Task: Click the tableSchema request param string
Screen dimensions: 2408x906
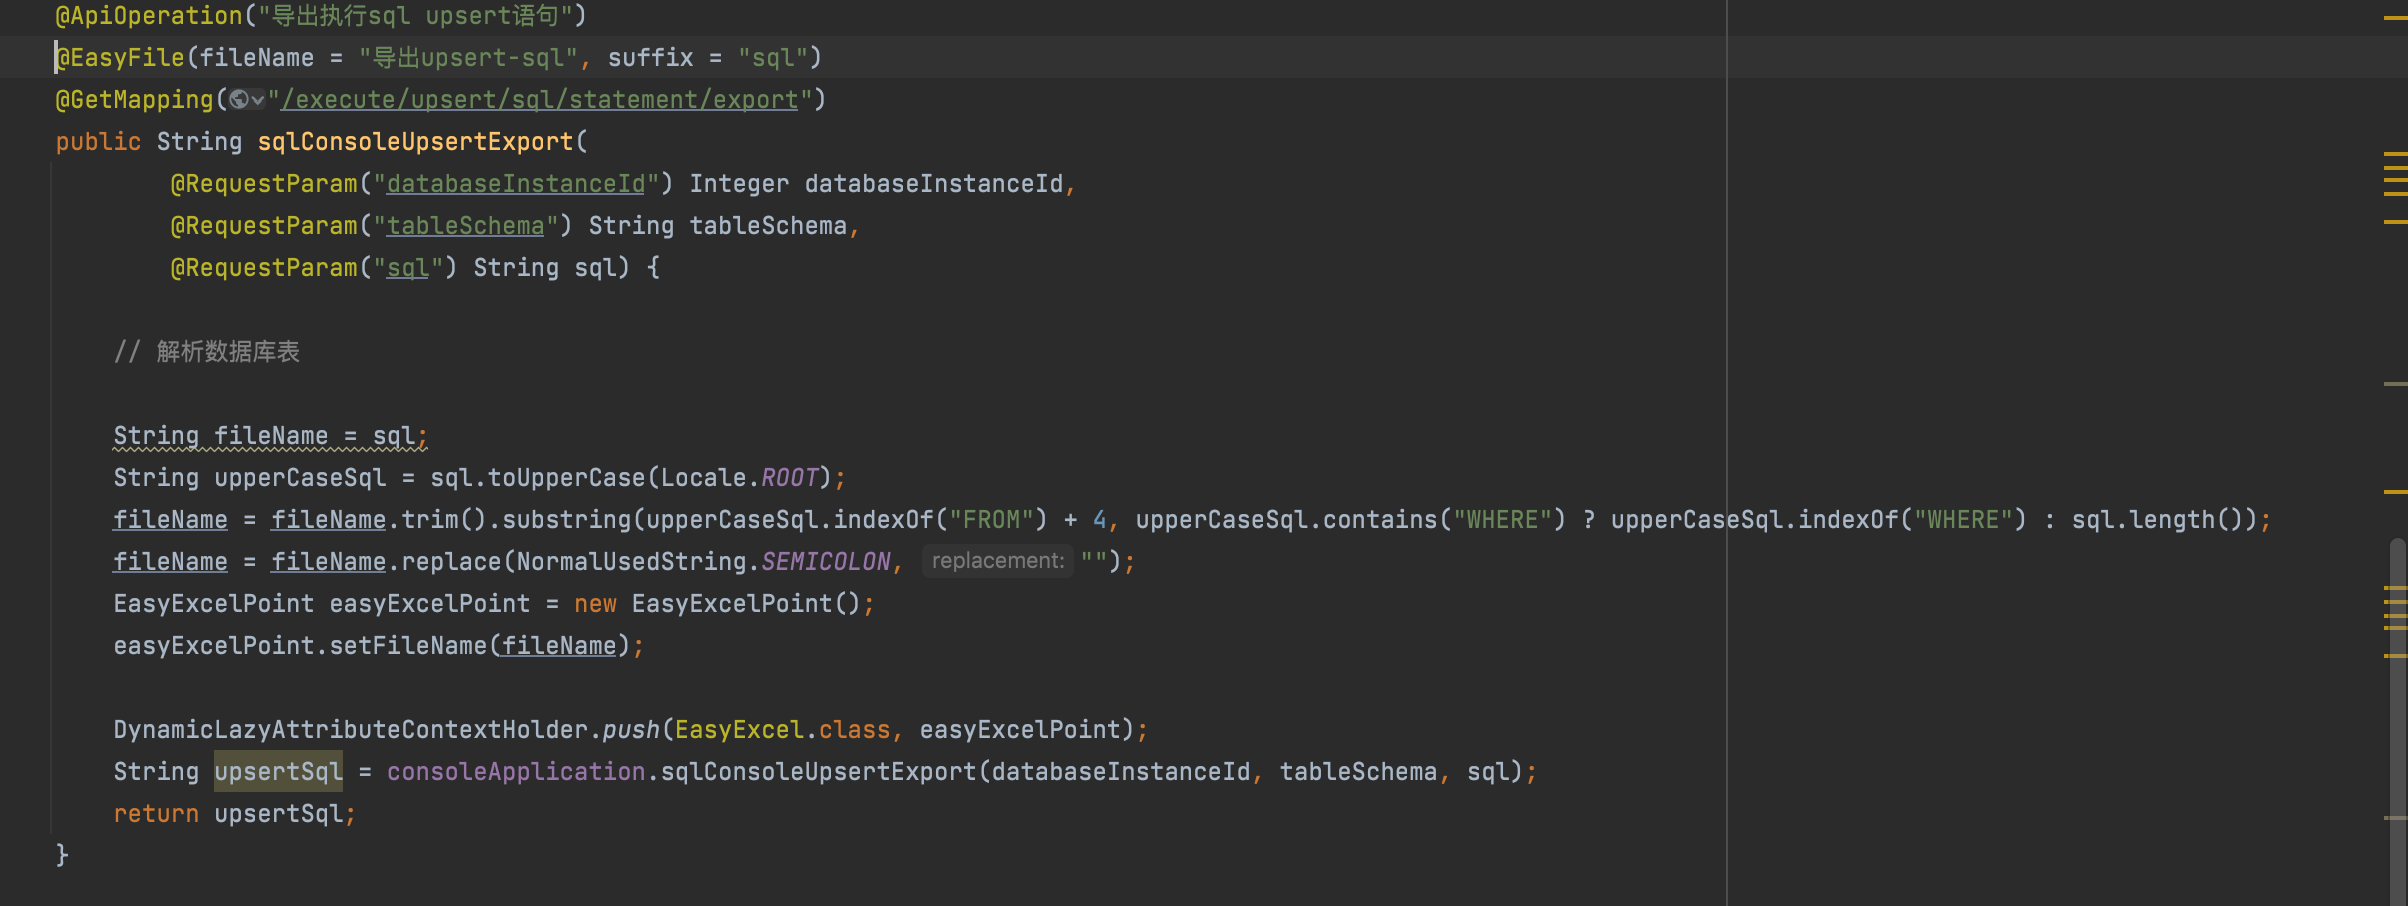Action: [465, 226]
